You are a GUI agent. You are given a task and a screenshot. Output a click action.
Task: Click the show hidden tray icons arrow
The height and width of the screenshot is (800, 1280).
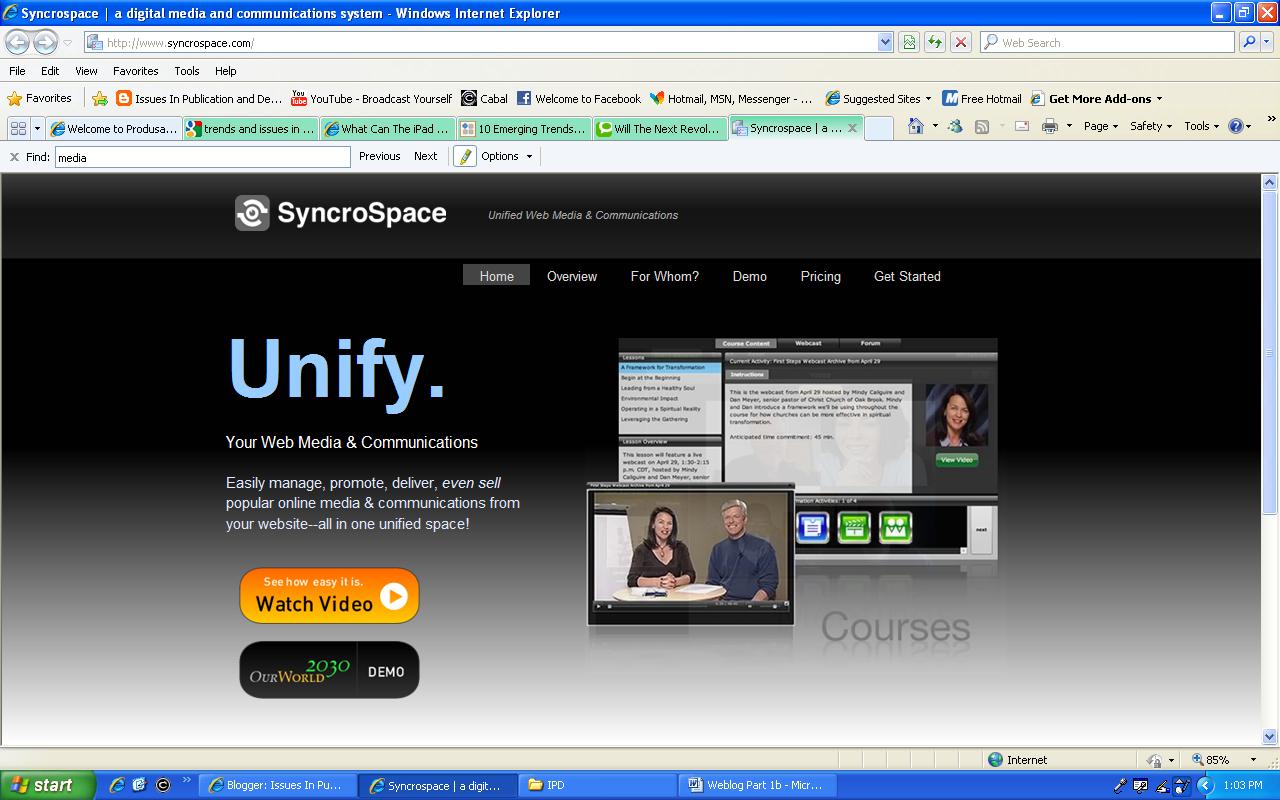click(1205, 785)
